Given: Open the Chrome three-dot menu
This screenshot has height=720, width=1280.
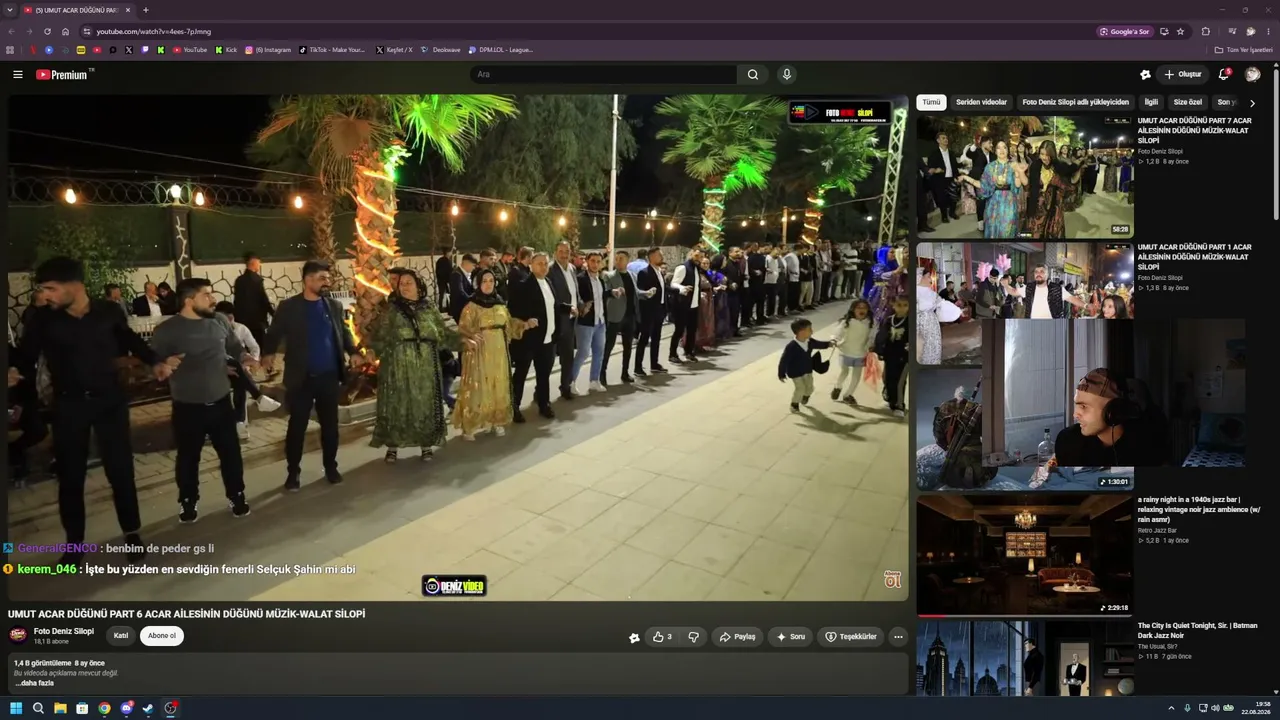Looking at the screenshot, I should tap(1268, 31).
